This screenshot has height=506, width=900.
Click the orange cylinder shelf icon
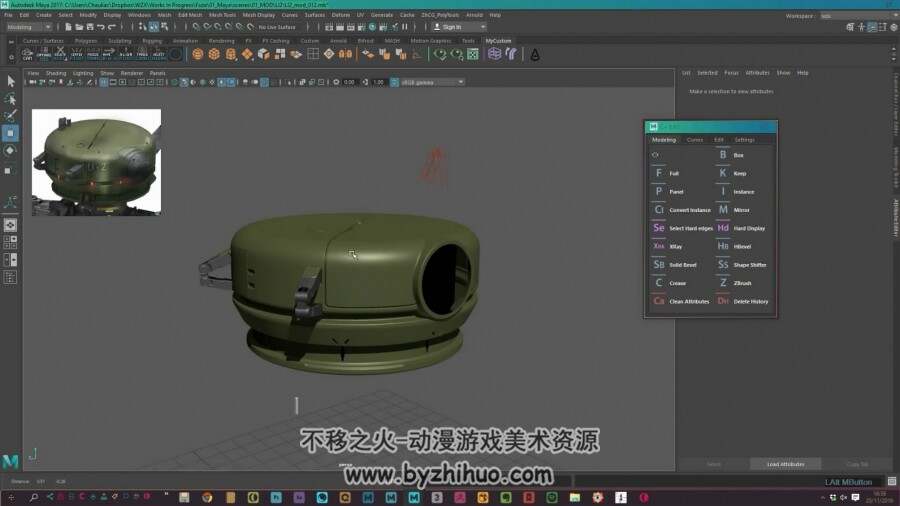click(231, 55)
